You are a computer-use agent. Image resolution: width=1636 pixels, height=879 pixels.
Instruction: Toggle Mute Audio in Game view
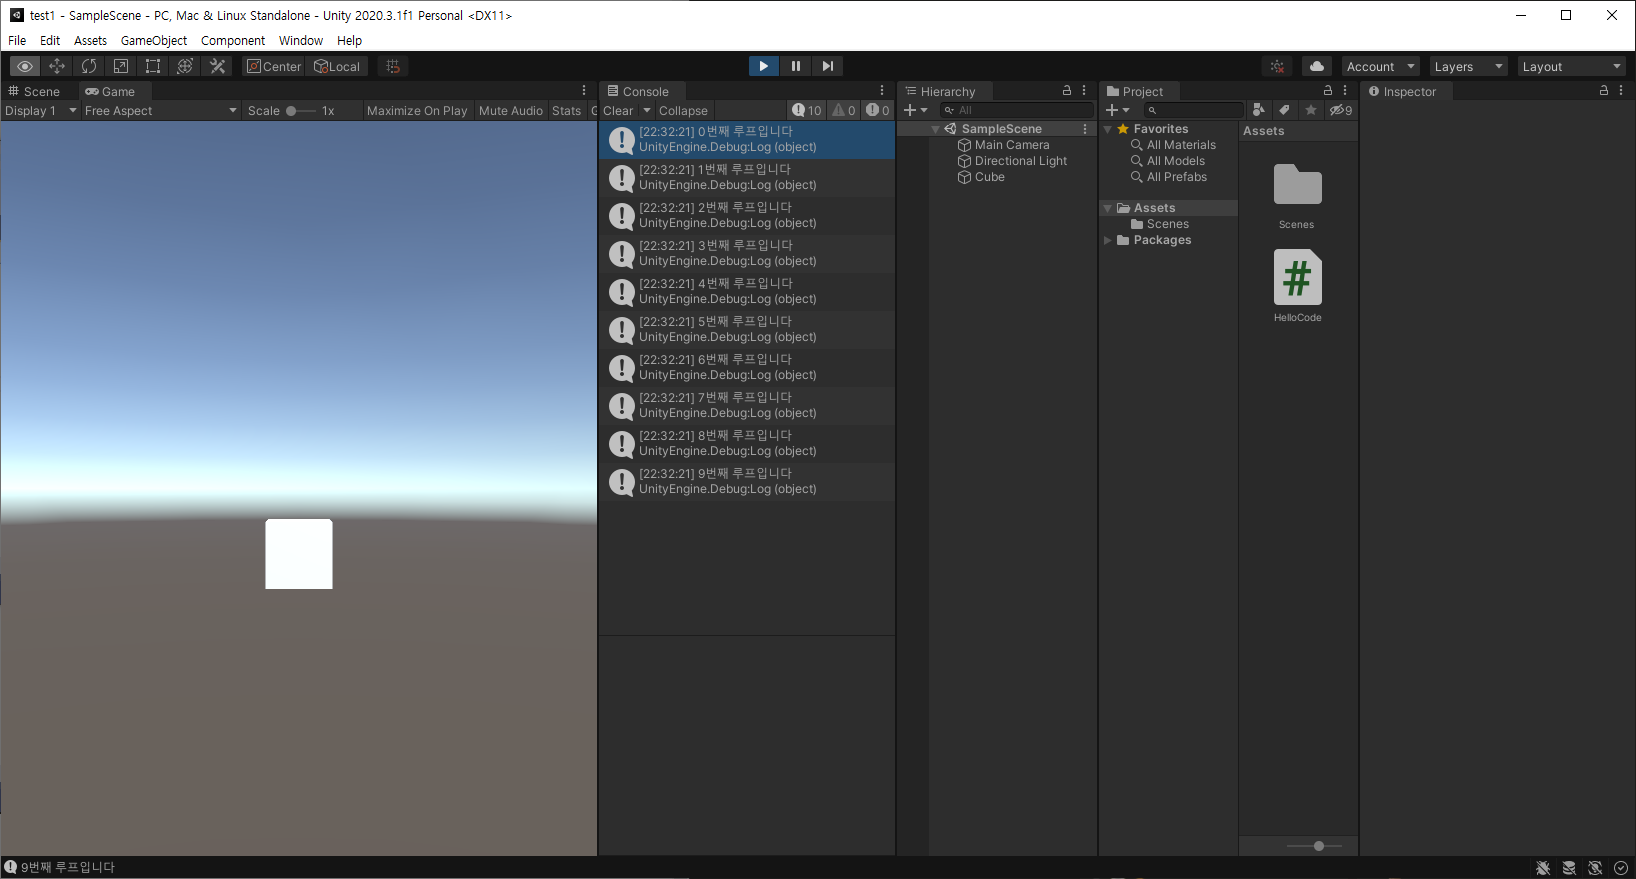pyautogui.click(x=511, y=111)
